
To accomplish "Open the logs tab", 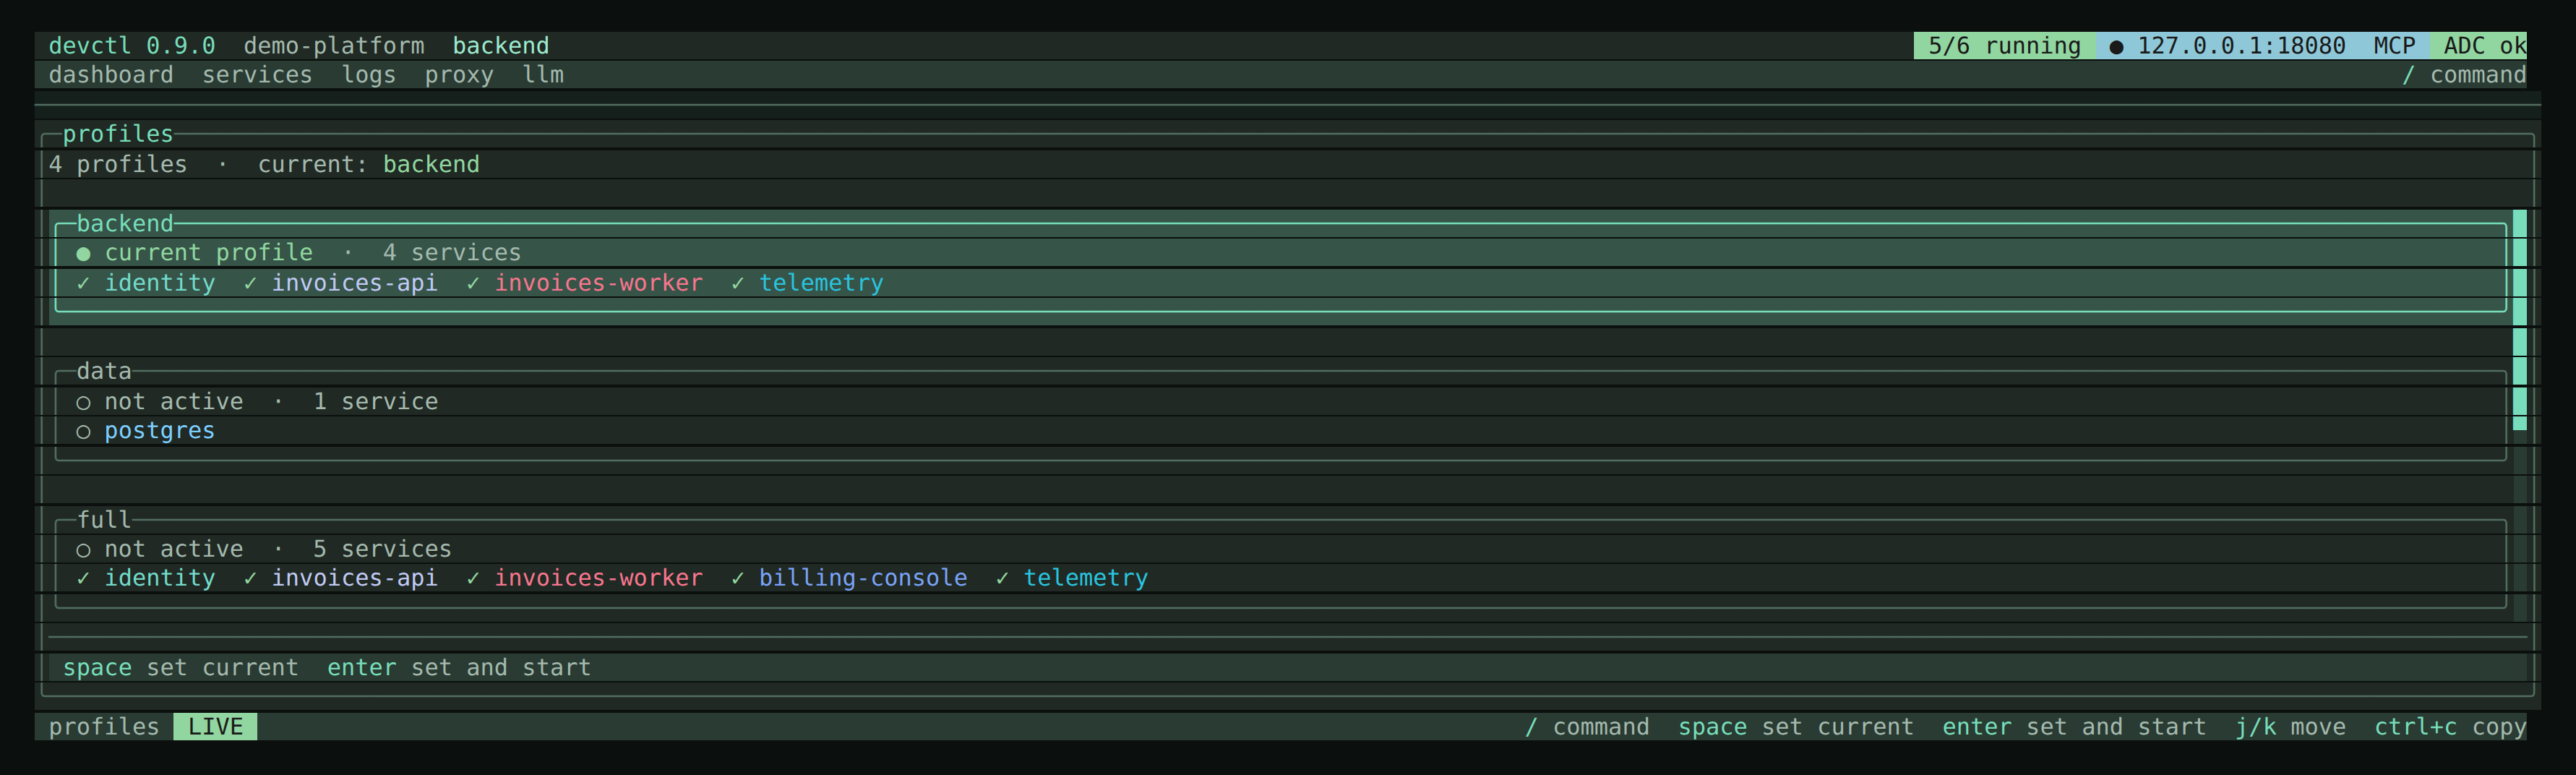I will click(368, 75).
